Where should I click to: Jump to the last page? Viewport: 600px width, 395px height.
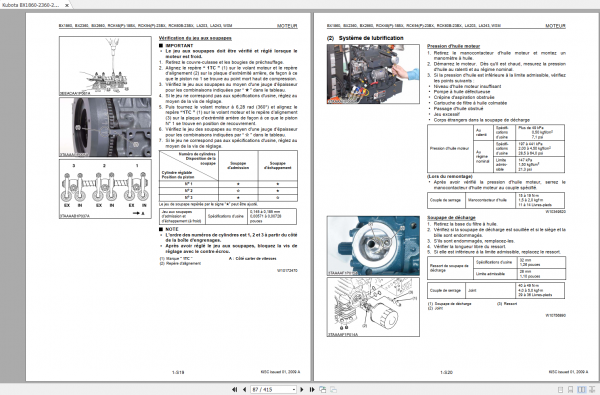[312, 390]
